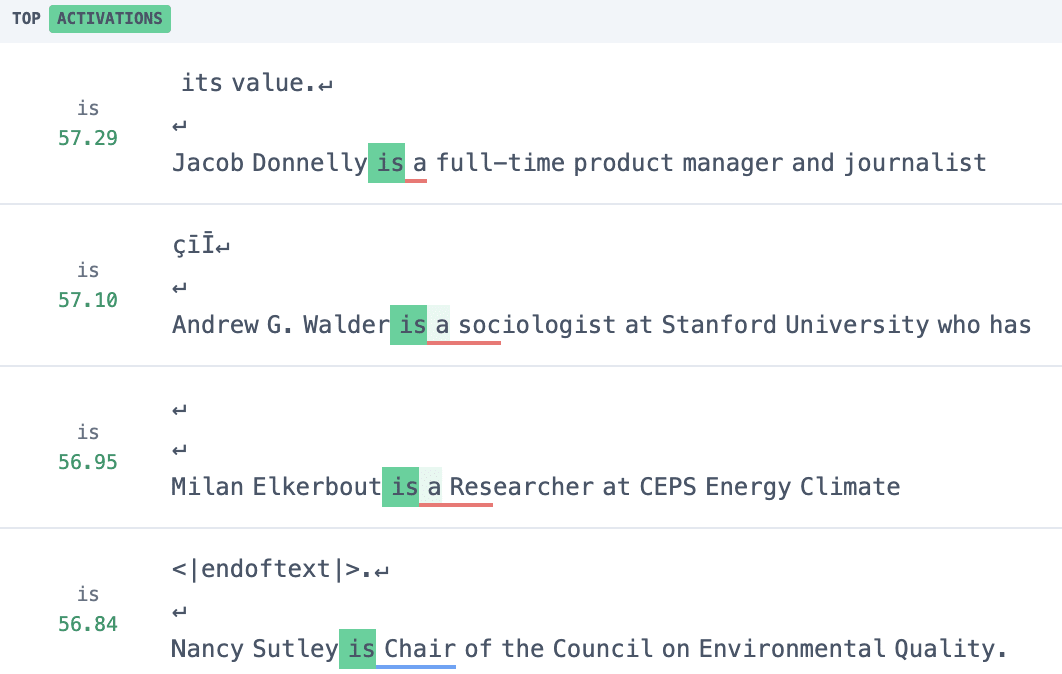Click highlighted "is" after Andrew G. Walder

(408, 325)
